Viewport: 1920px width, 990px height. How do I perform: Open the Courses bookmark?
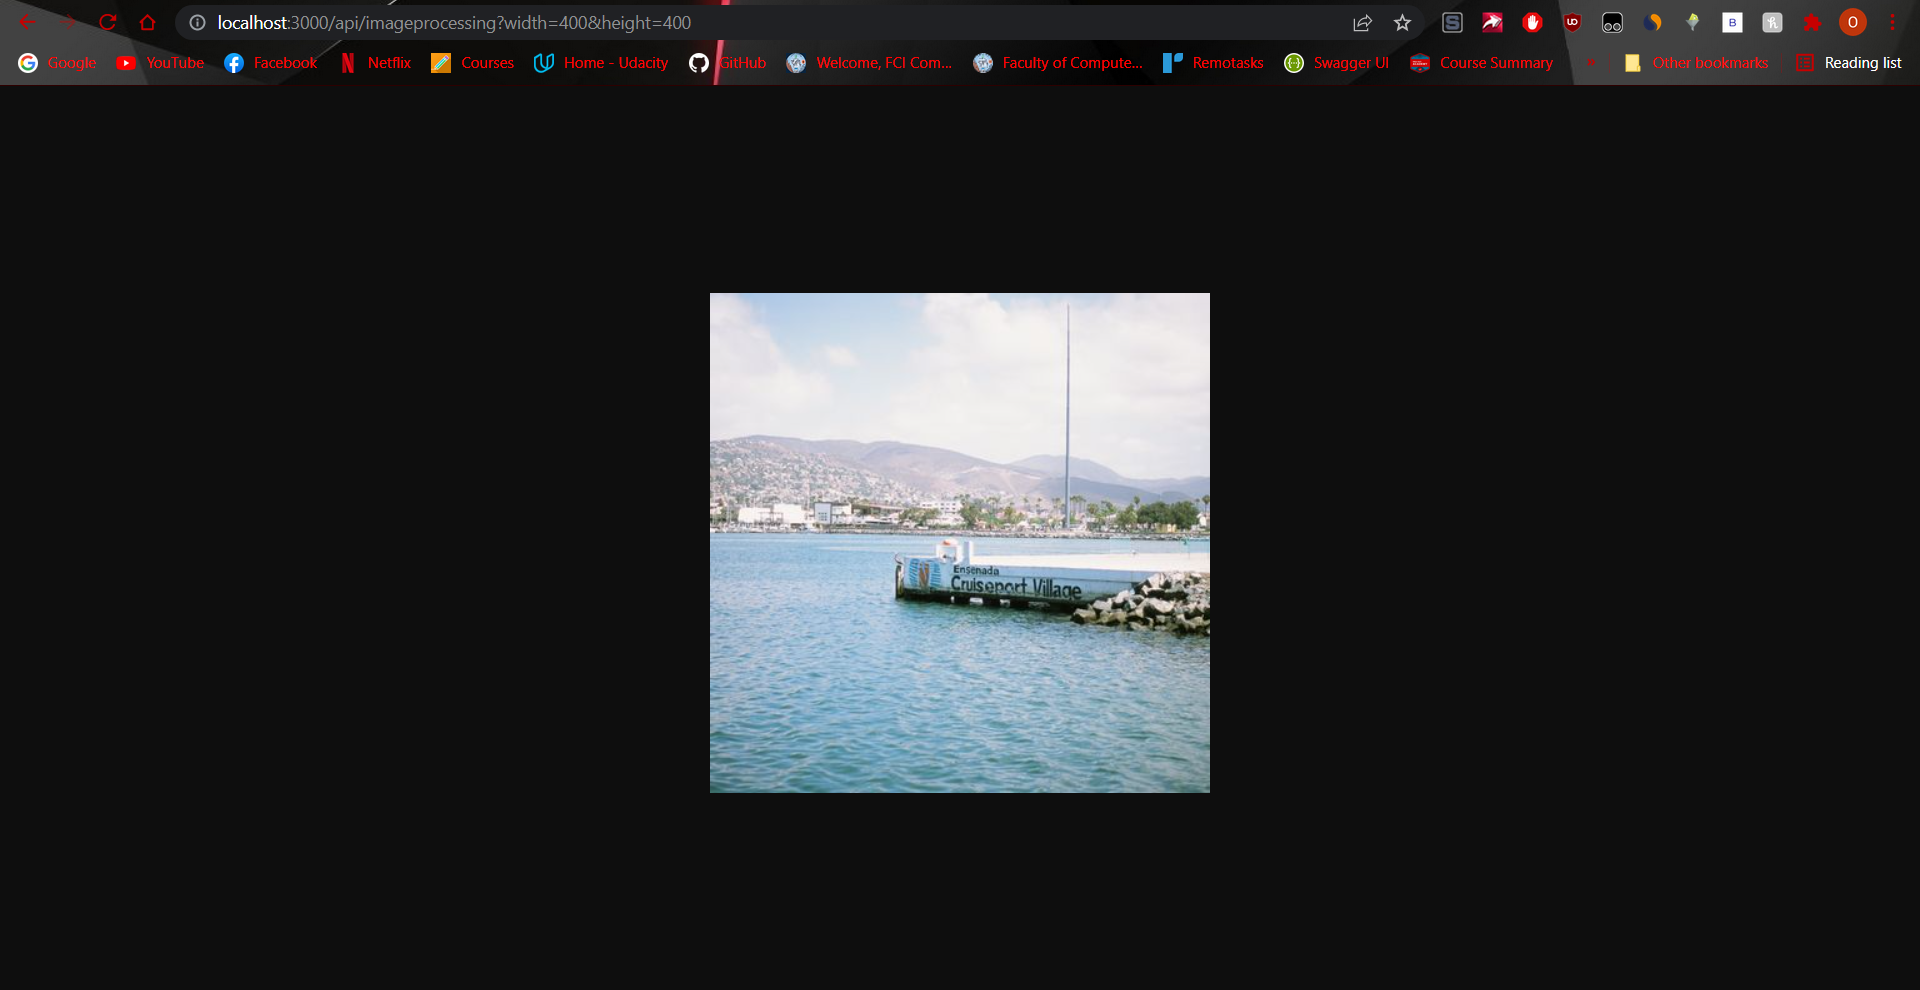tap(472, 63)
